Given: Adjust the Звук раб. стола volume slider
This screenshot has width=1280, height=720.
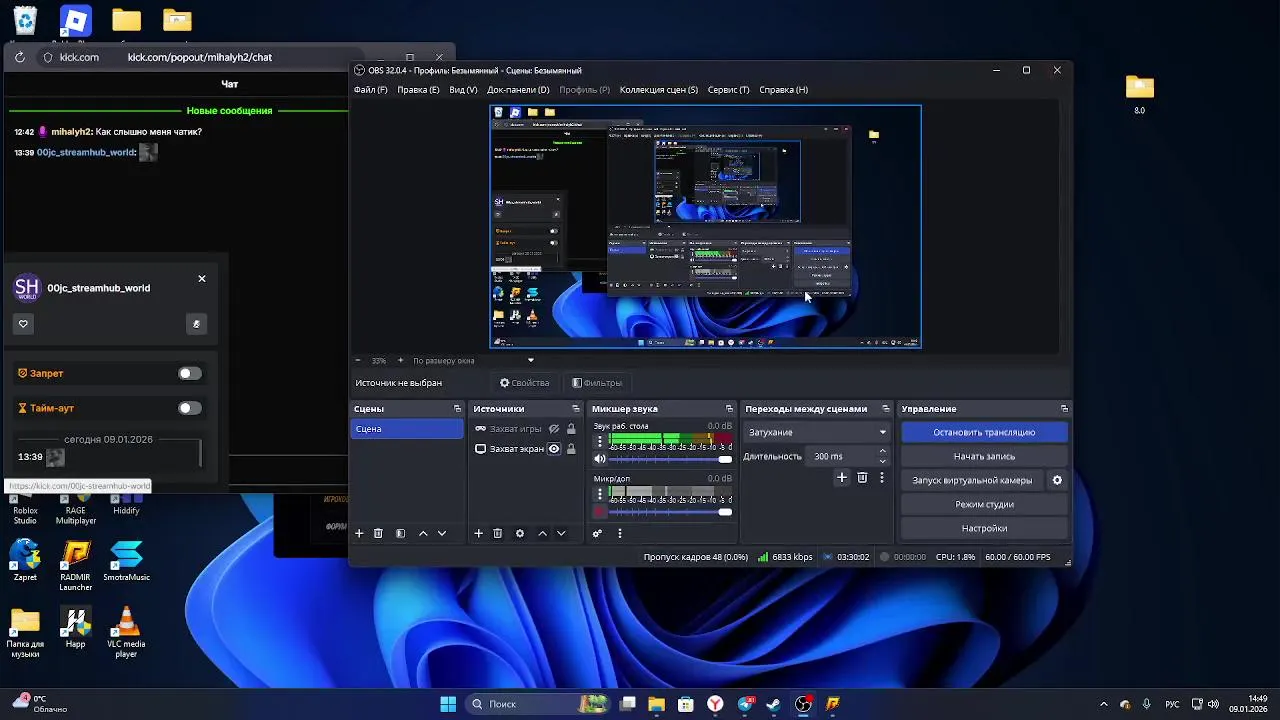Looking at the screenshot, I should pyautogui.click(x=671, y=459).
